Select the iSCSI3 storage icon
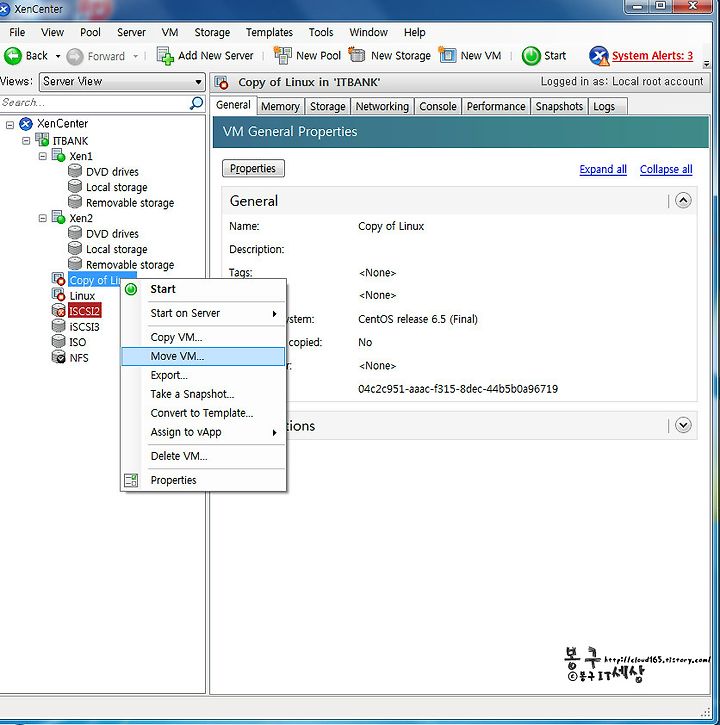The image size is (720, 725). [59, 326]
